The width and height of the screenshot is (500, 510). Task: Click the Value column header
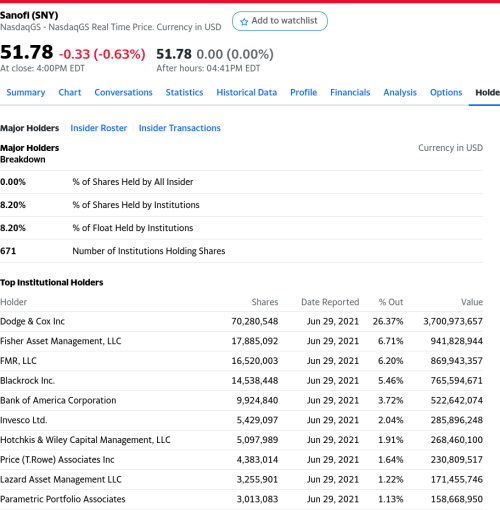[x=472, y=302]
